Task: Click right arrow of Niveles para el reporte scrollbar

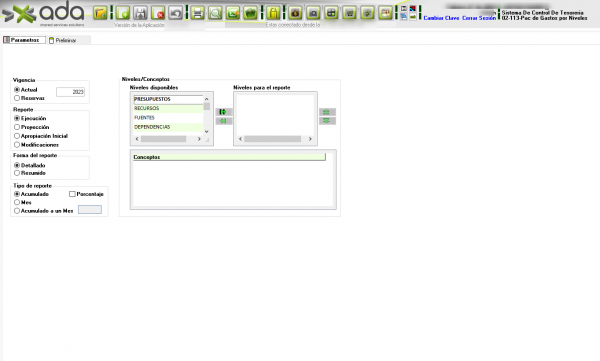Action: [310, 139]
